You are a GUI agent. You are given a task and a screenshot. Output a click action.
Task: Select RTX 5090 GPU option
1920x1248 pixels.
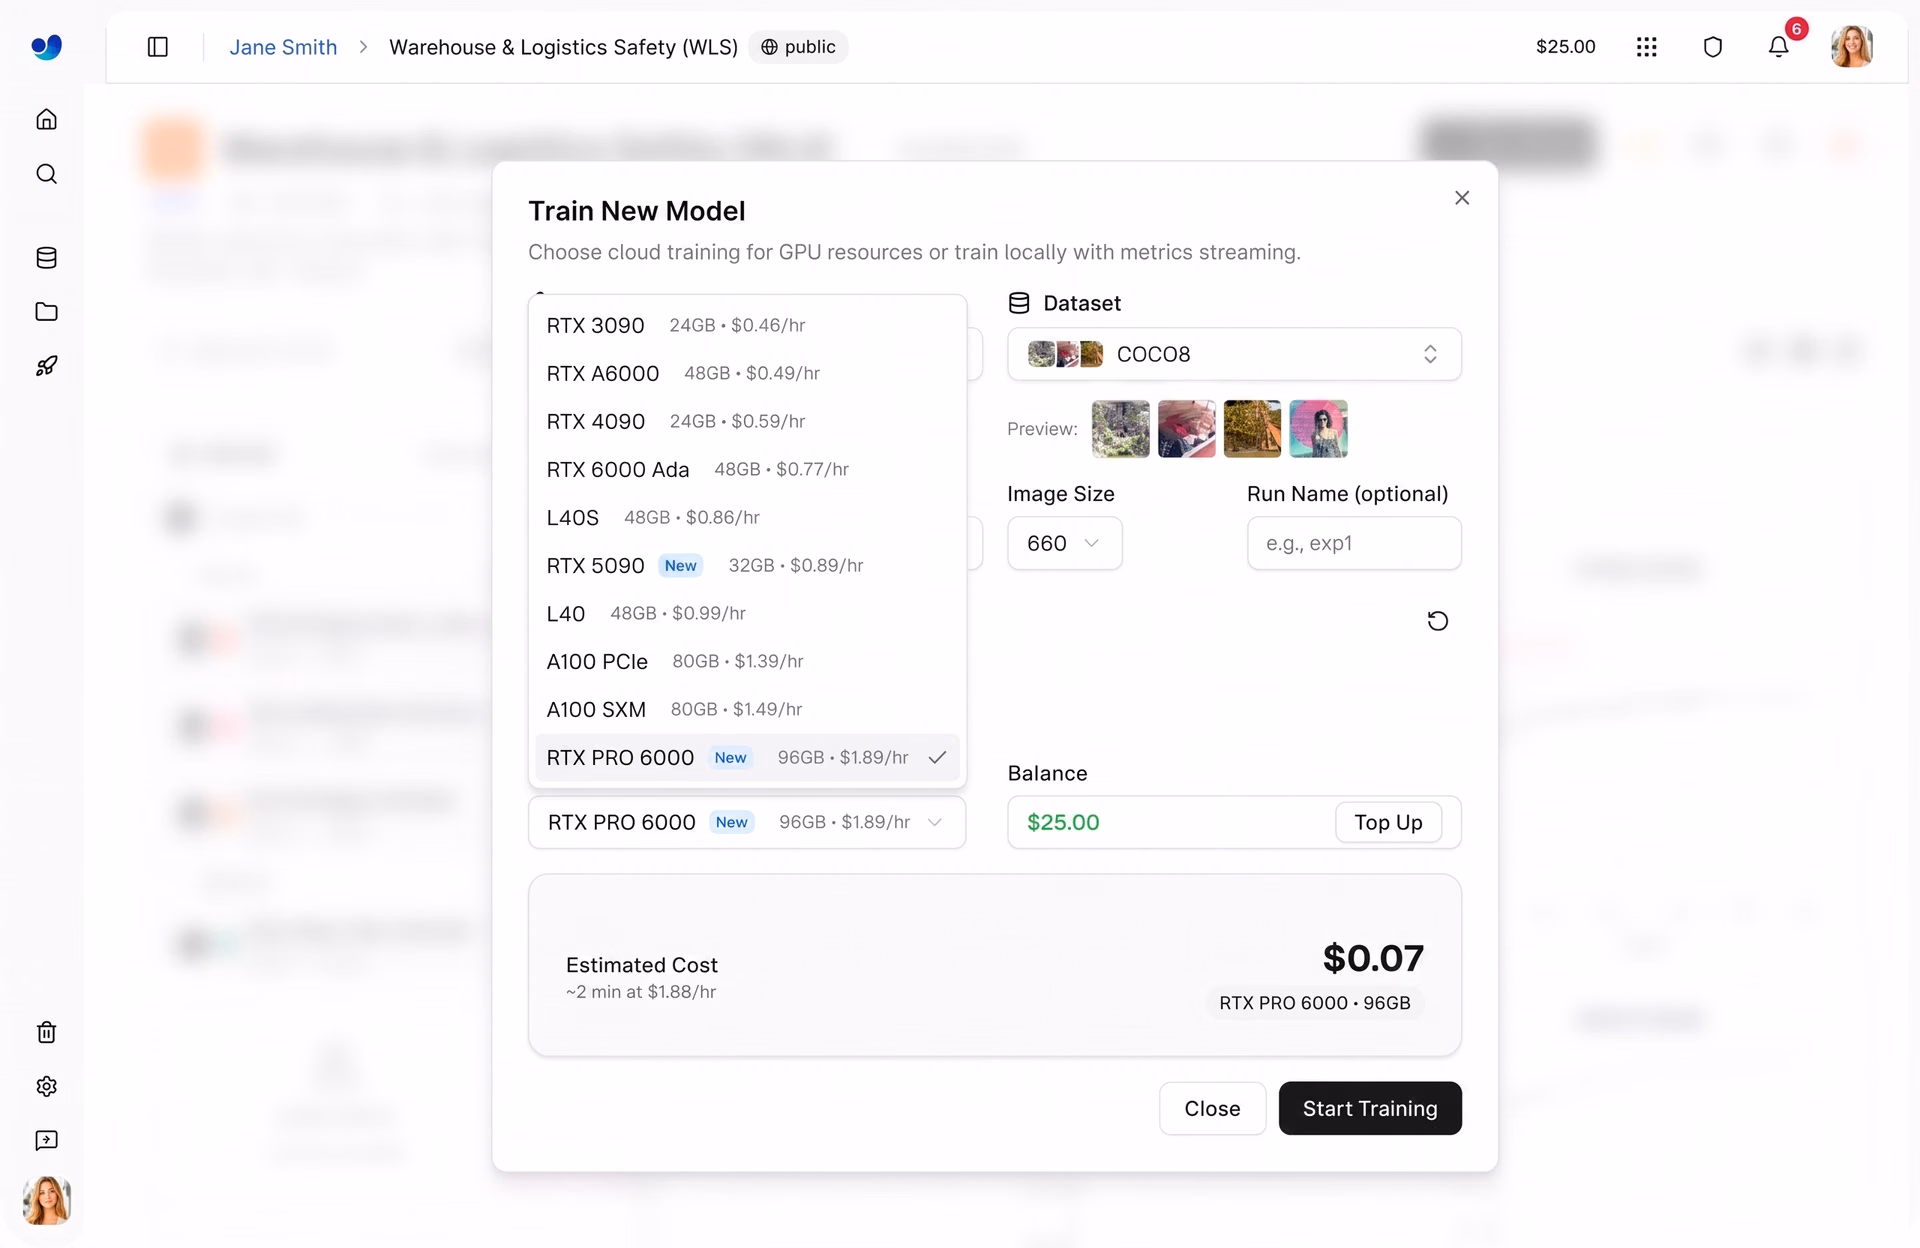coord(747,565)
